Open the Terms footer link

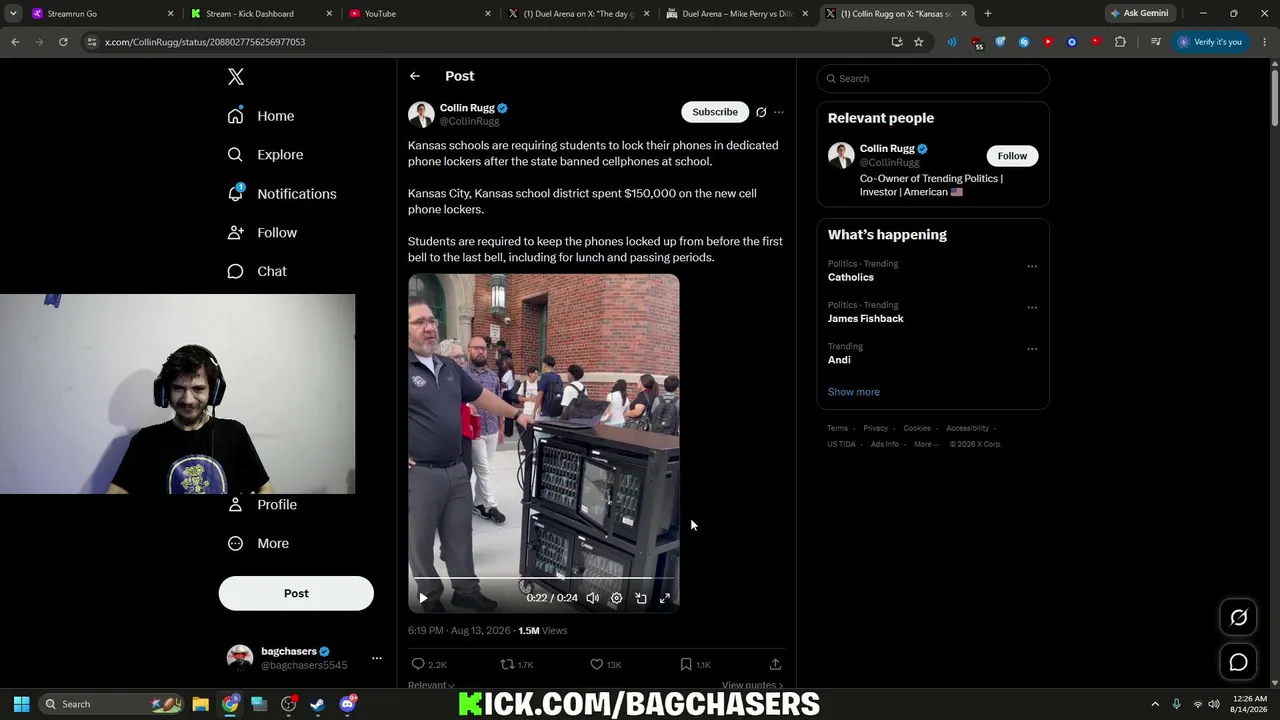(838, 428)
